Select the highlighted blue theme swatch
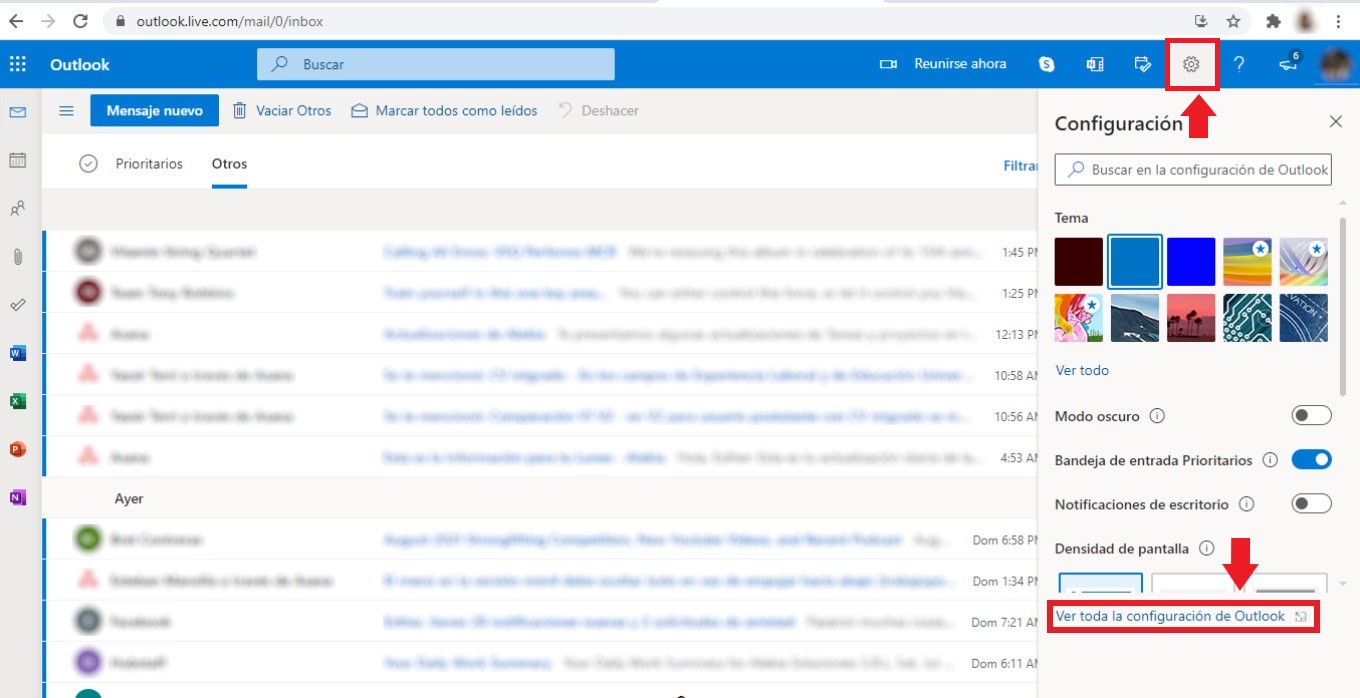This screenshot has height=698, width=1360. (1135, 262)
